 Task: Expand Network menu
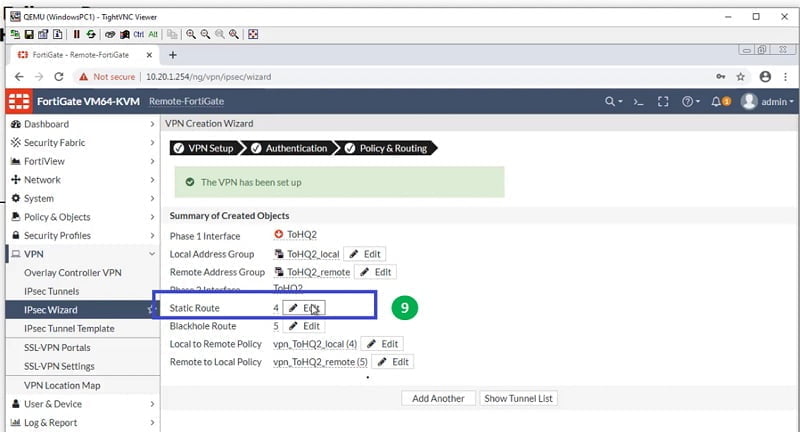click(83, 180)
